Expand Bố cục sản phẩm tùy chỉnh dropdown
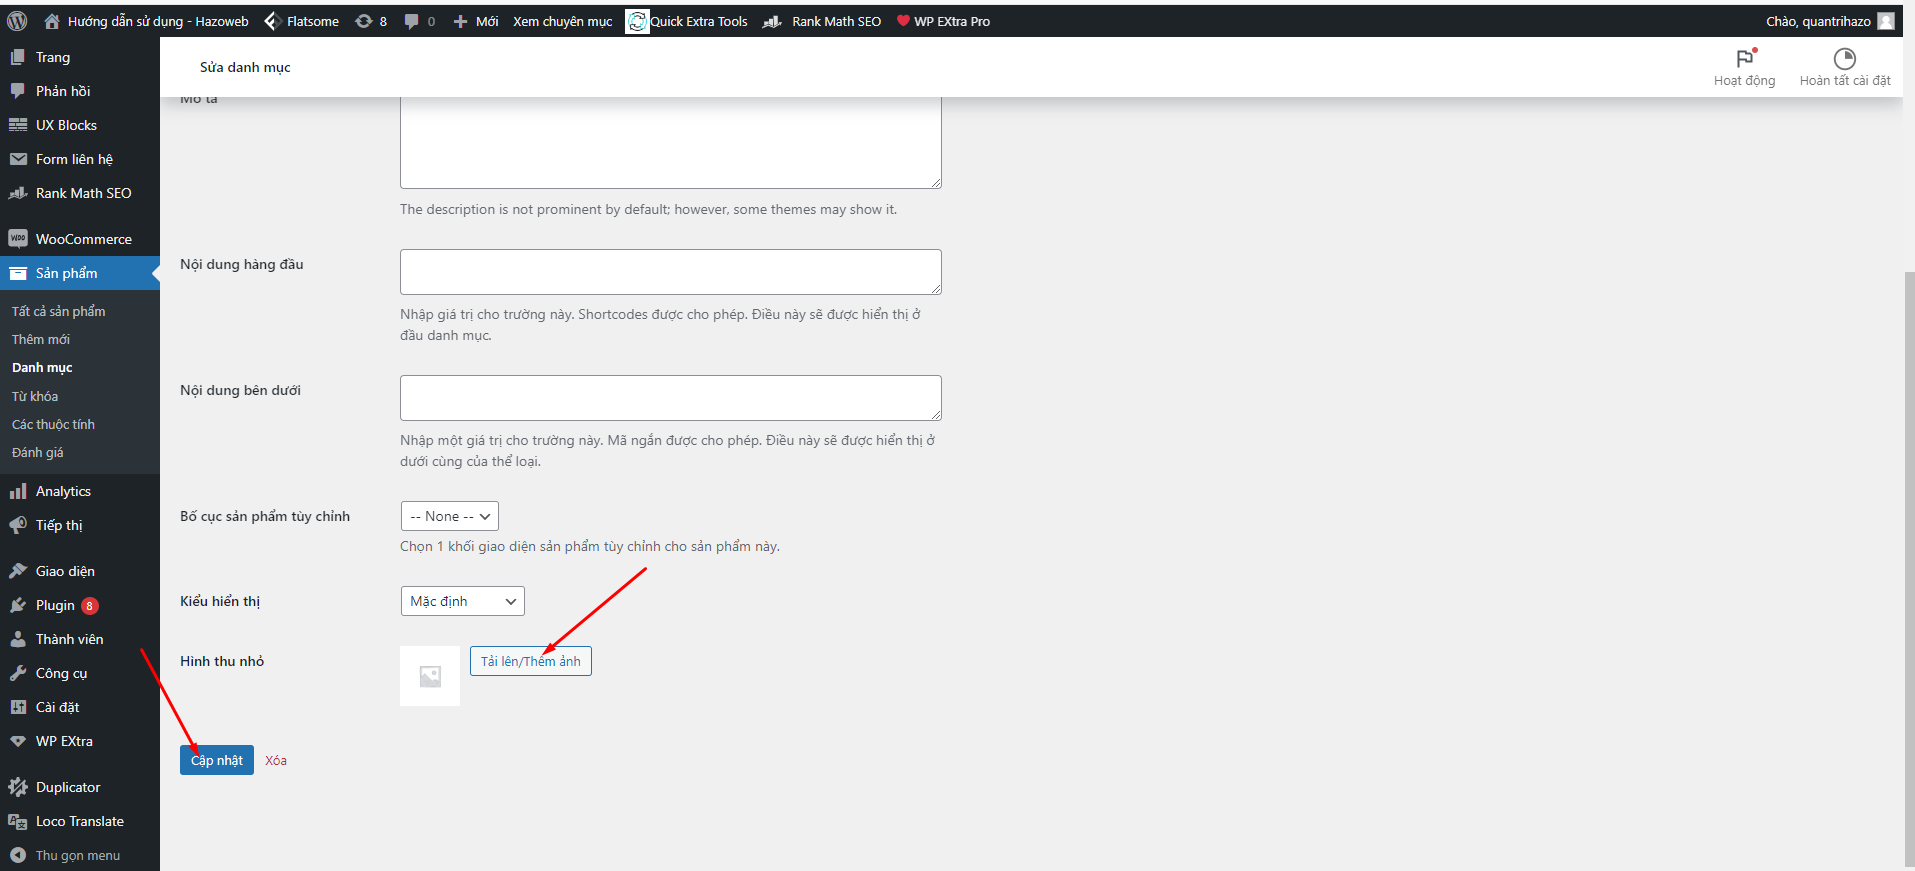 click(449, 516)
